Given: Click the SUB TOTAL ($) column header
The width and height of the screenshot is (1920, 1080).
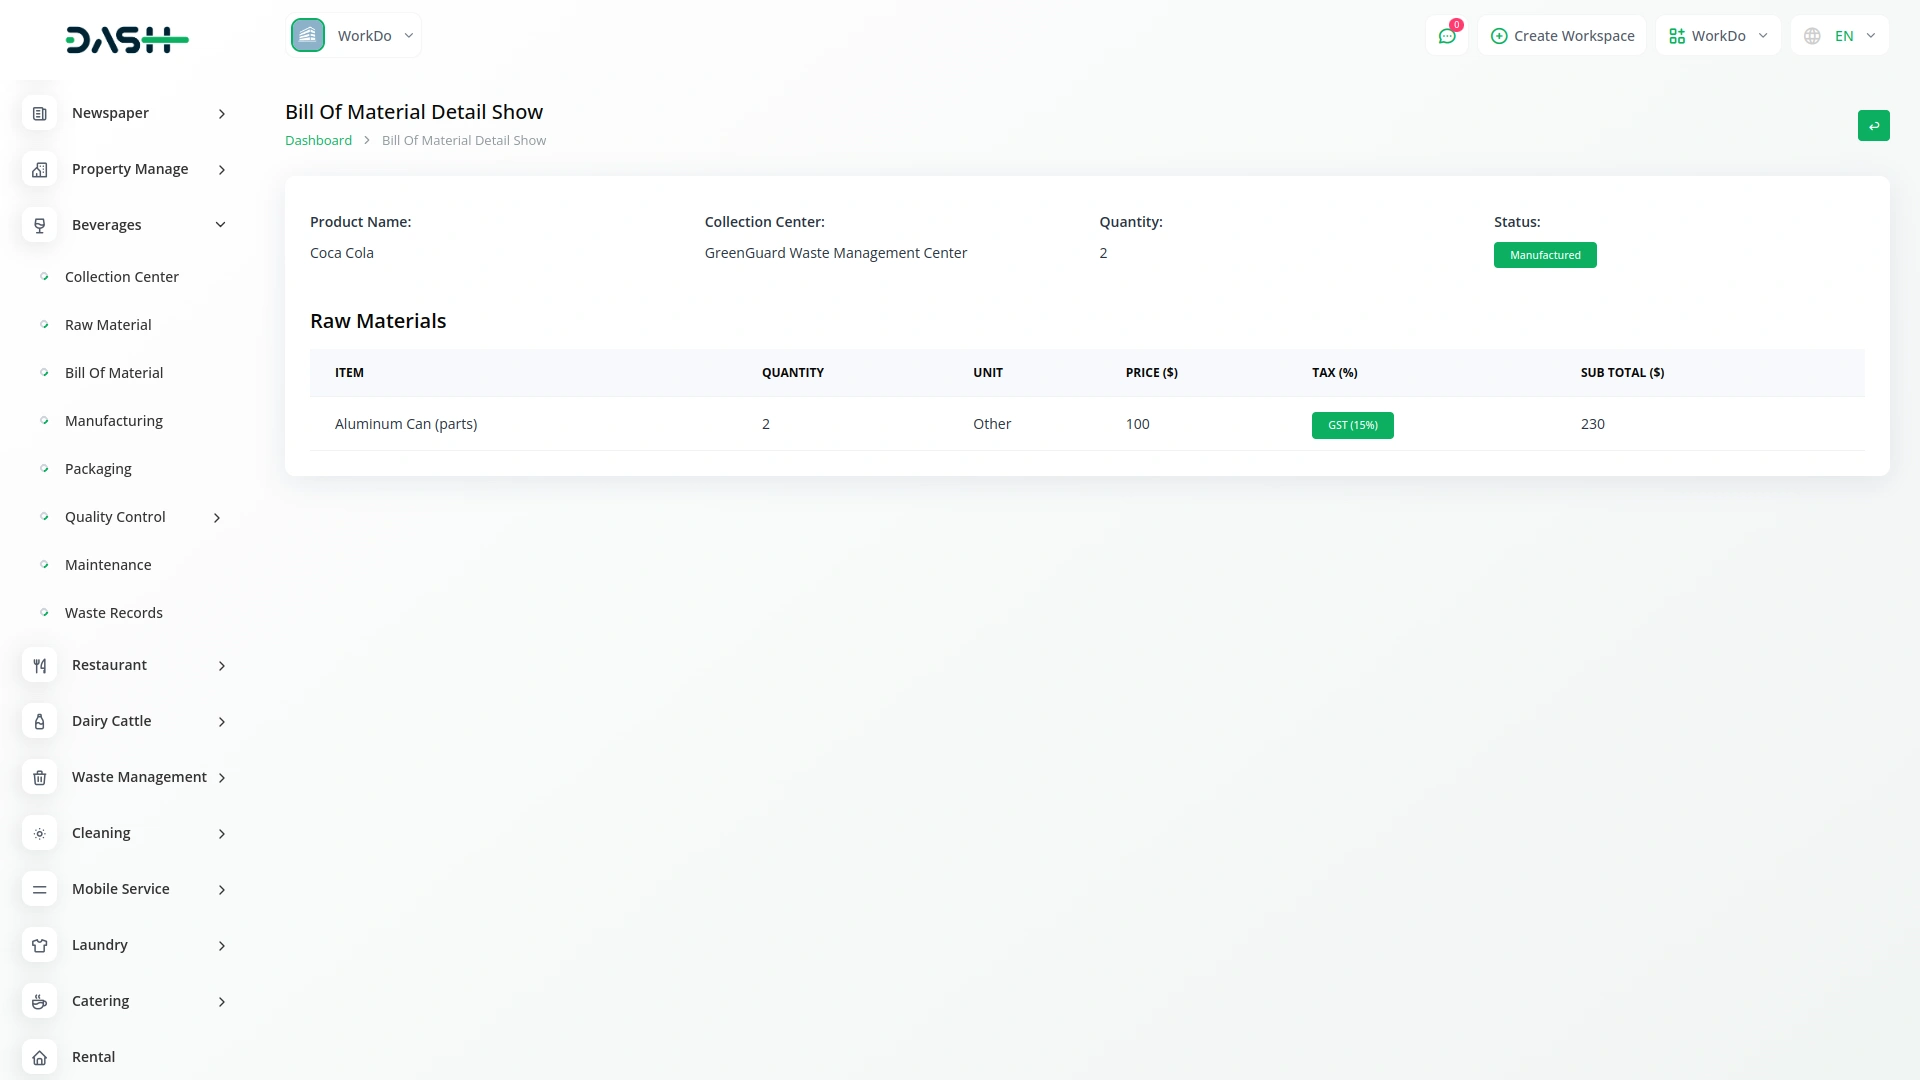Looking at the screenshot, I should (x=1622, y=373).
